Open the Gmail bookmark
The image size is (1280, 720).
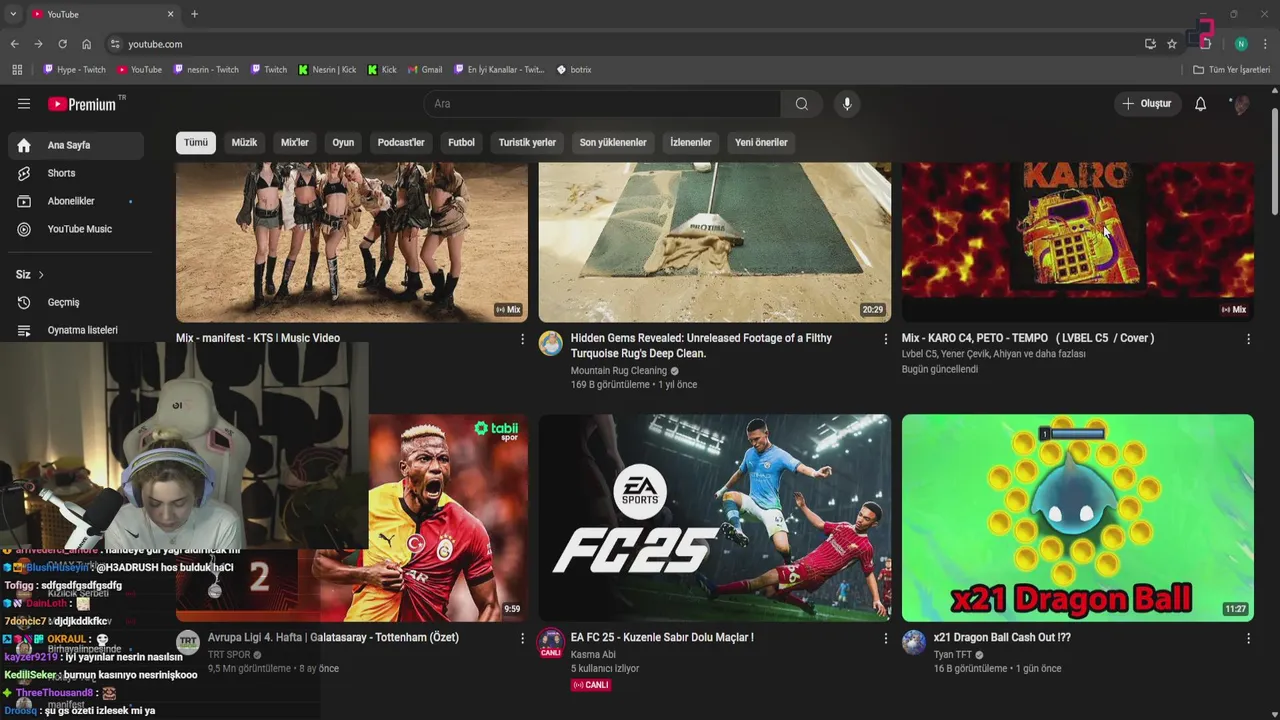pyautogui.click(x=425, y=70)
